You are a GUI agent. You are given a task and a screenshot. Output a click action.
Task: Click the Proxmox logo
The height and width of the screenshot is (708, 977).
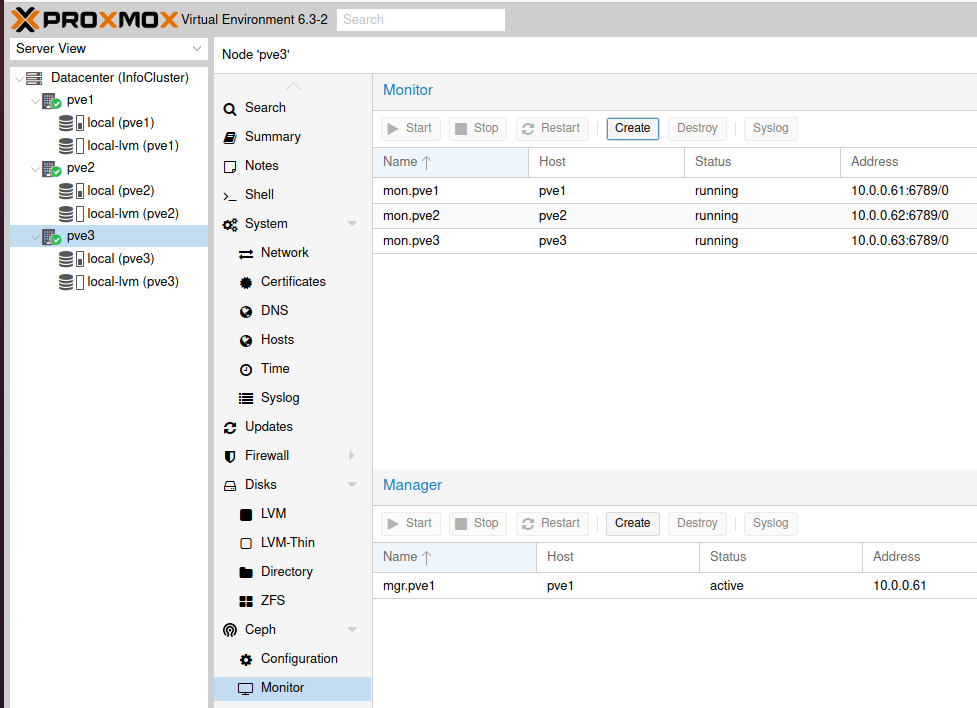94,19
